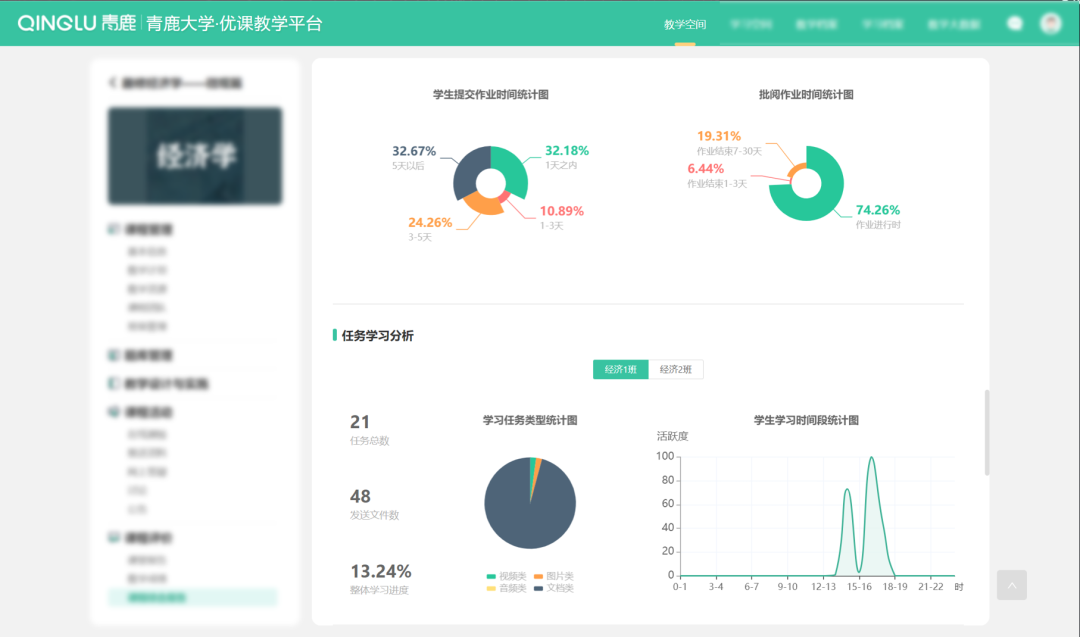The width and height of the screenshot is (1080, 637).
Task: Click the QINGLU 青鹿 logo
Action: 76,23
